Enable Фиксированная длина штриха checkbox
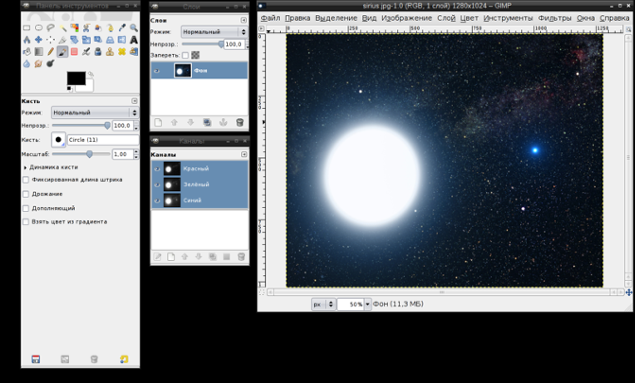The image size is (635, 383). click(26, 180)
